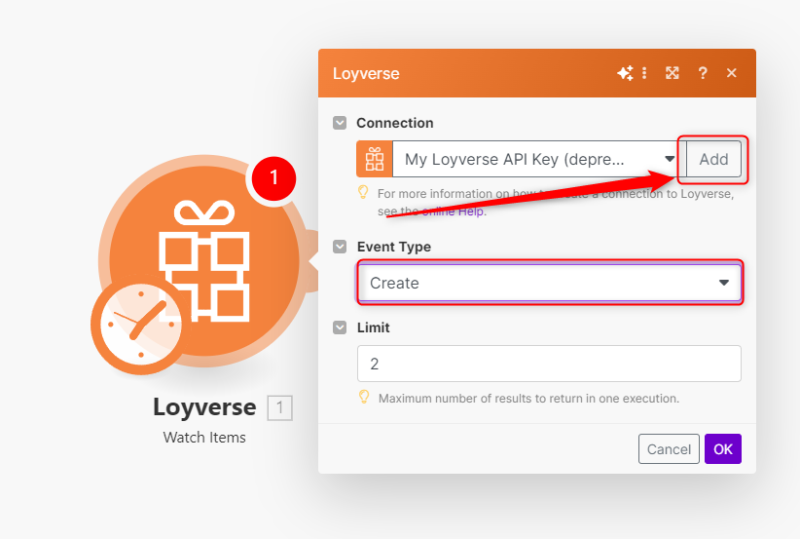Viewport: 800px width, 539px height.
Task: Click the Limit input field
Action: pyautogui.click(x=549, y=364)
